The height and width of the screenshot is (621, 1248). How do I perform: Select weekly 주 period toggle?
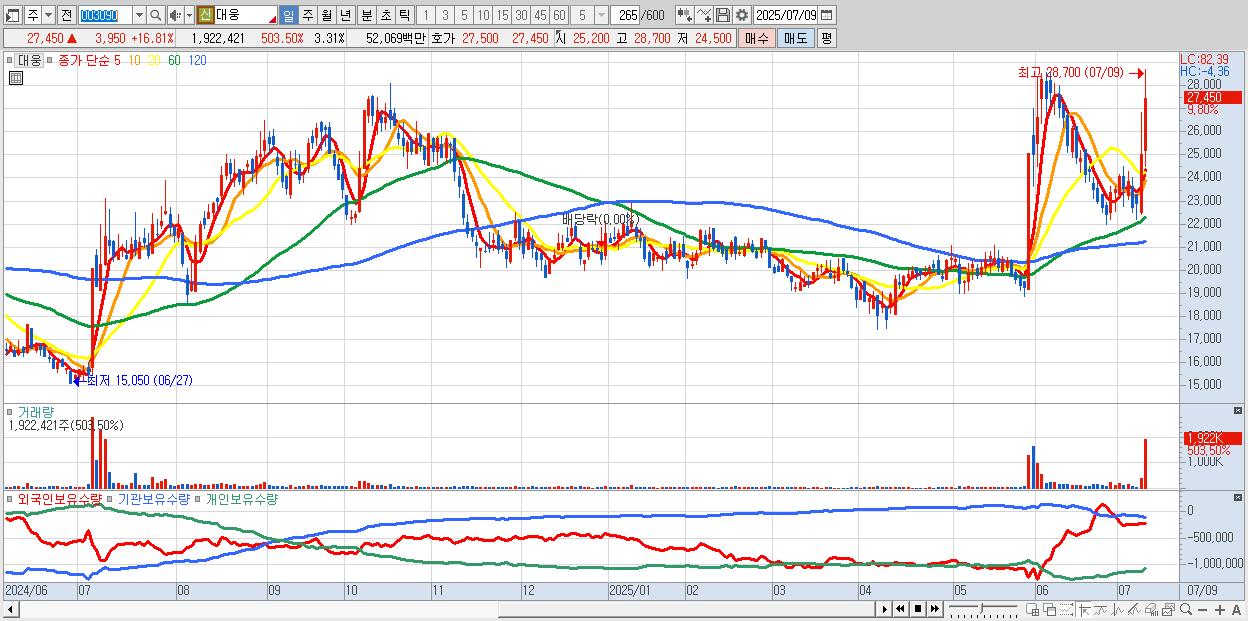pos(307,15)
